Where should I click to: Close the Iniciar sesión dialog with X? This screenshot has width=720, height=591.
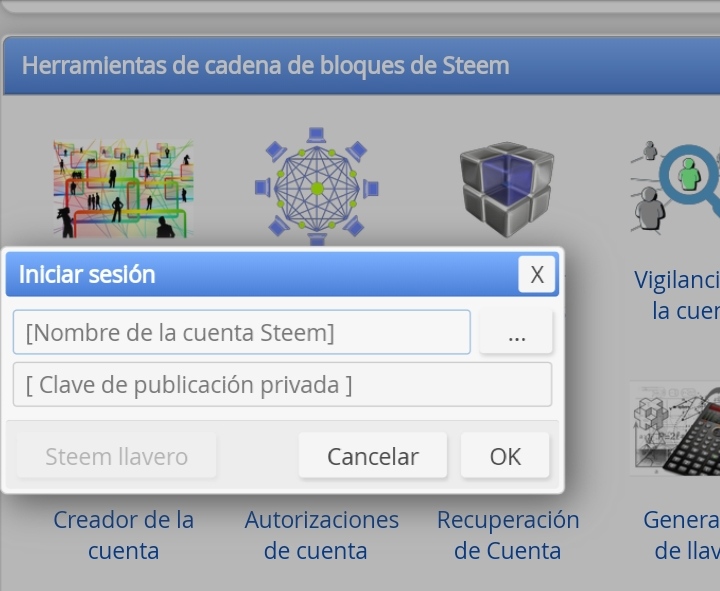[537, 274]
